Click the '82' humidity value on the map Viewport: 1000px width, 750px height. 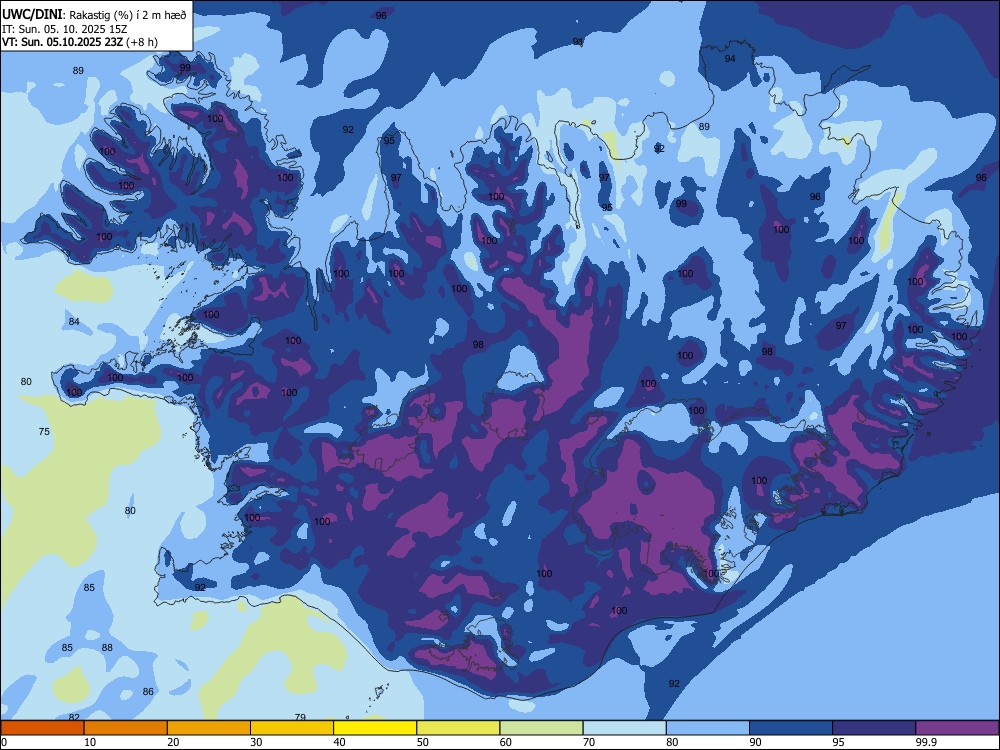74,718
